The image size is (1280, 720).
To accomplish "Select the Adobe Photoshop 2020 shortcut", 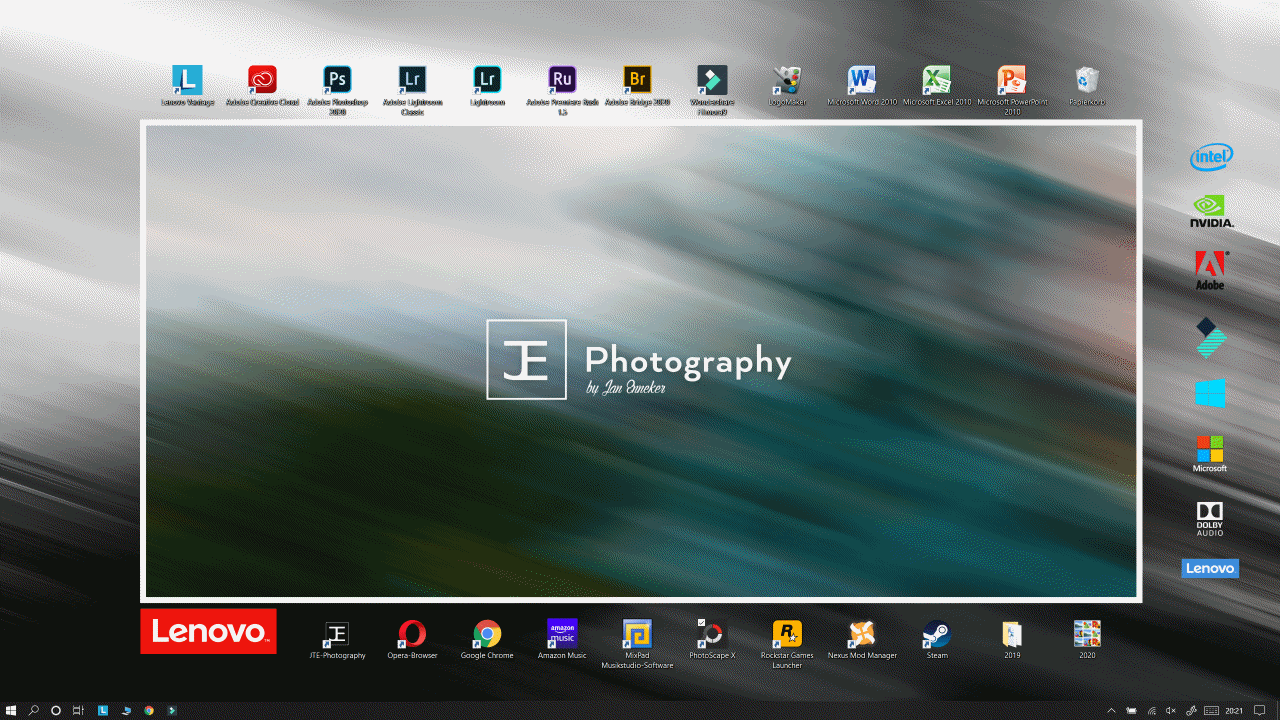I will pos(337,90).
